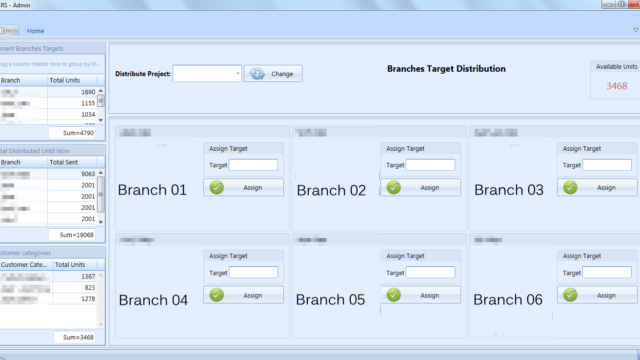Assign the target to Branch 02
Viewport: 640px width, 360px height.
pyautogui.click(x=420, y=187)
